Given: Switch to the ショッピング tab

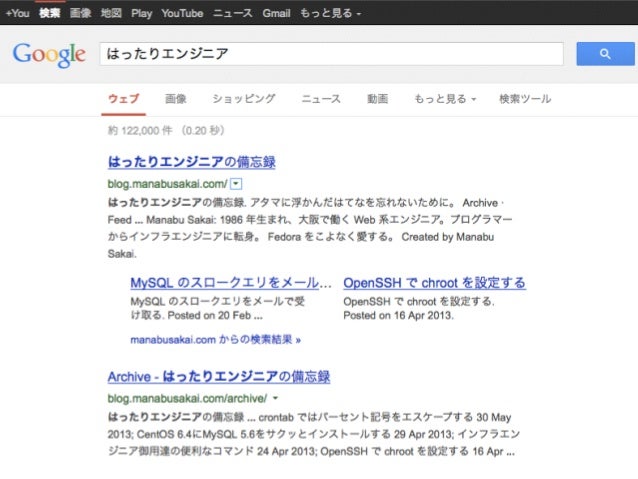Looking at the screenshot, I should click(x=244, y=99).
